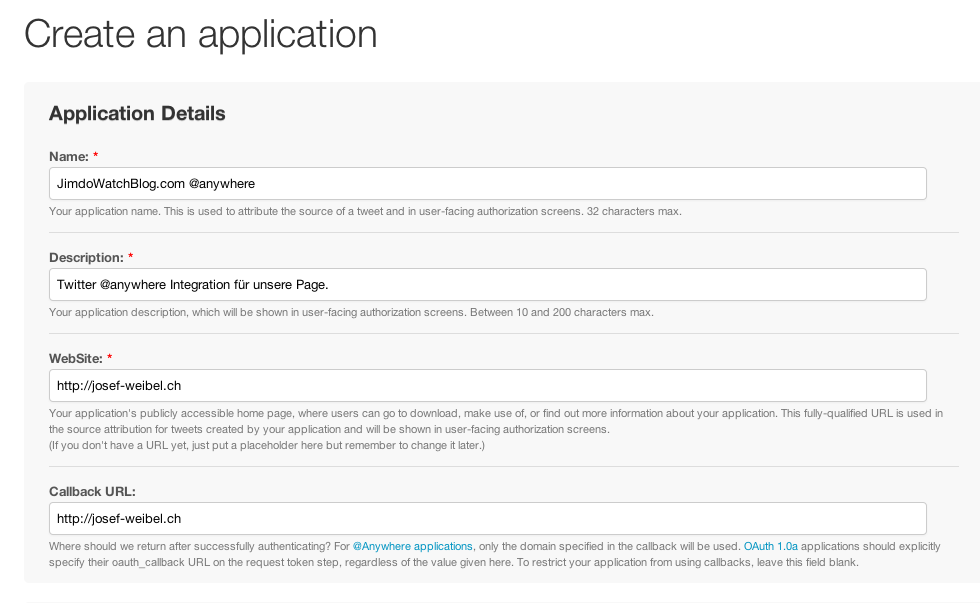Click the Callback URL input field
This screenshot has height=603, width=980.
(488, 518)
